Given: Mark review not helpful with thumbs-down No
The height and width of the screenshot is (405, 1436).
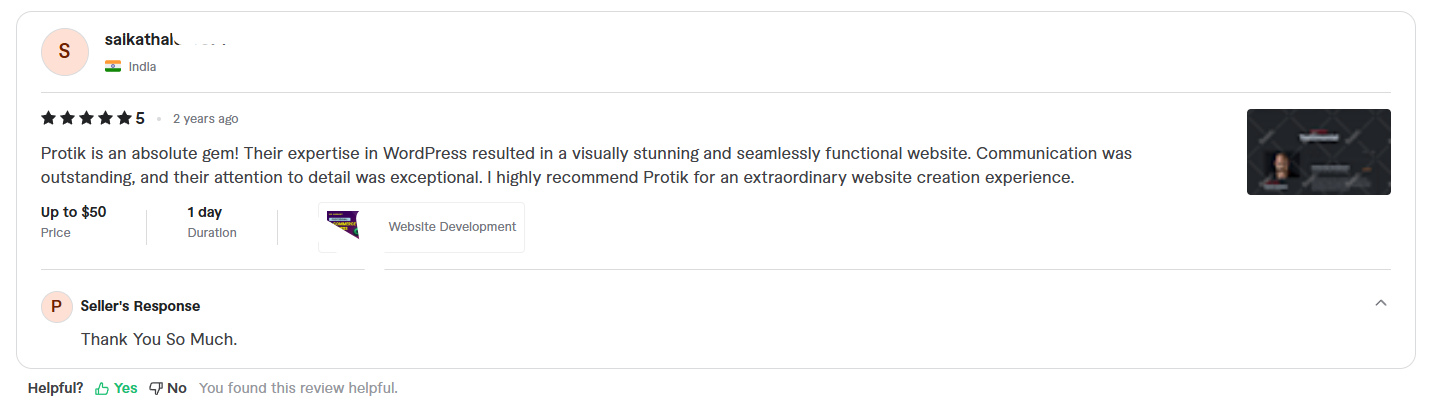Looking at the screenshot, I should (168, 388).
